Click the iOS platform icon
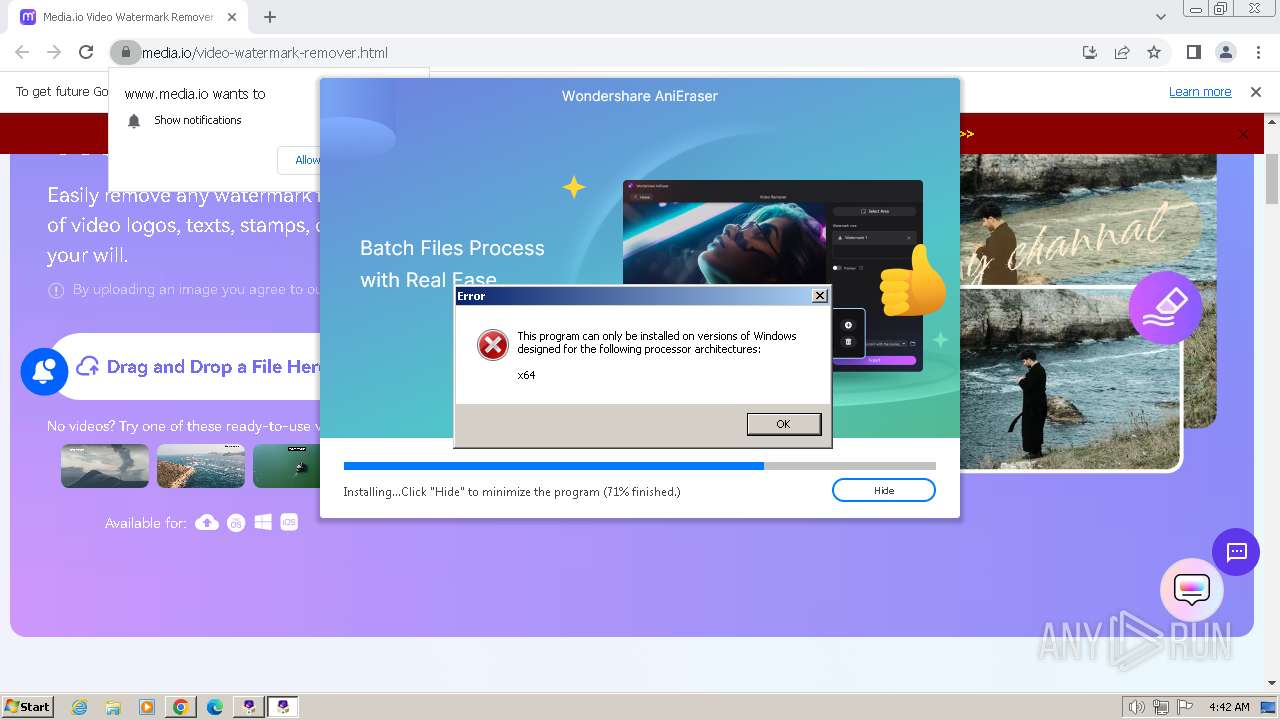The height and width of the screenshot is (720, 1280). 289,522
